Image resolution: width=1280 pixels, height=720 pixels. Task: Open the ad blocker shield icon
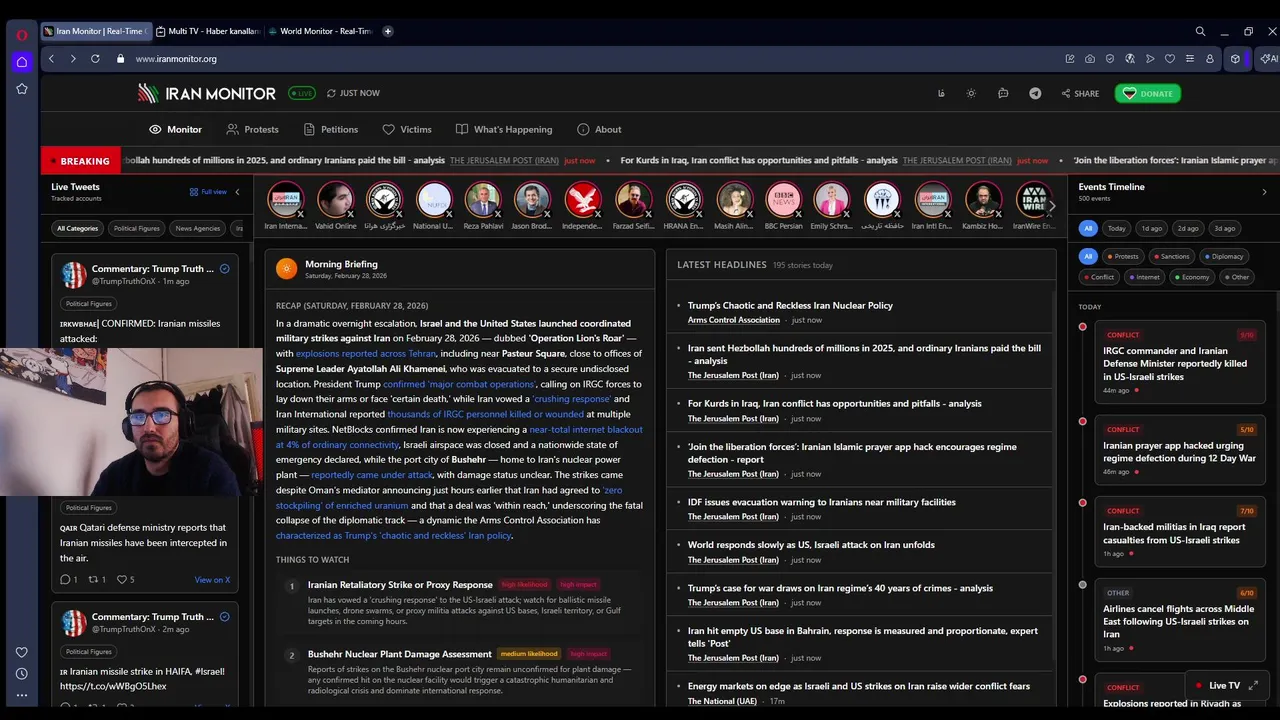point(1110,59)
